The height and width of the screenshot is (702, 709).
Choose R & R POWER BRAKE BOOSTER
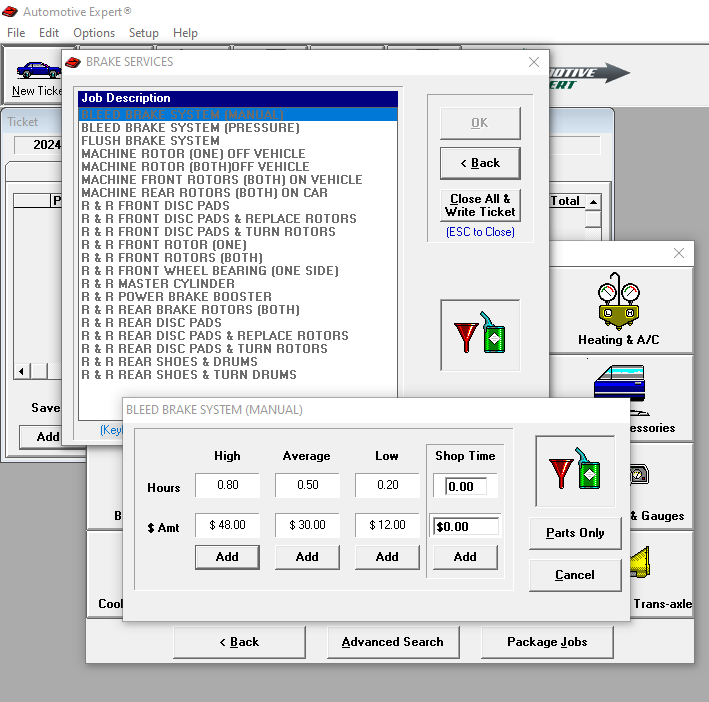(x=176, y=297)
